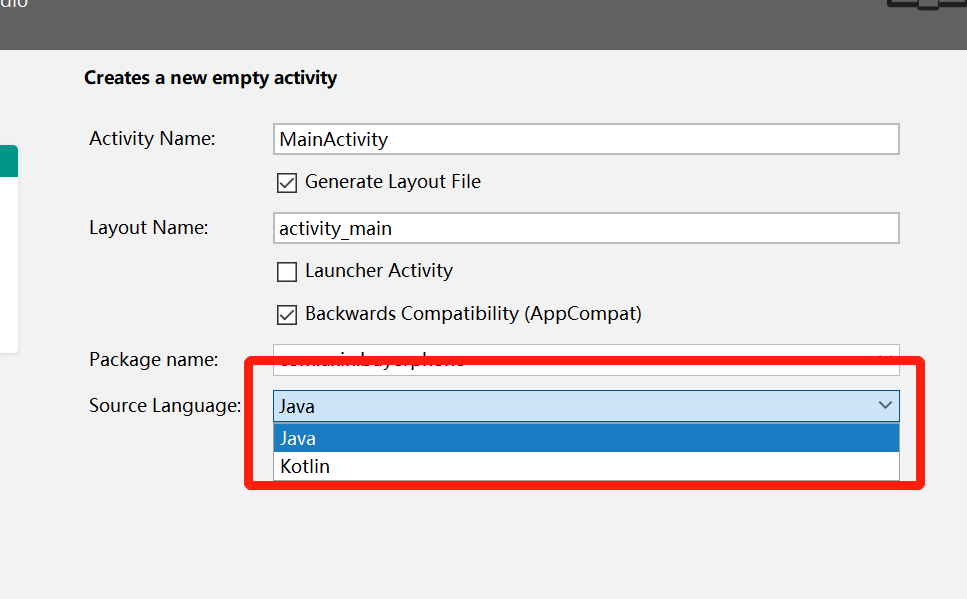967x599 pixels.
Task: Click the Package name label
Action: pyautogui.click(x=154, y=359)
